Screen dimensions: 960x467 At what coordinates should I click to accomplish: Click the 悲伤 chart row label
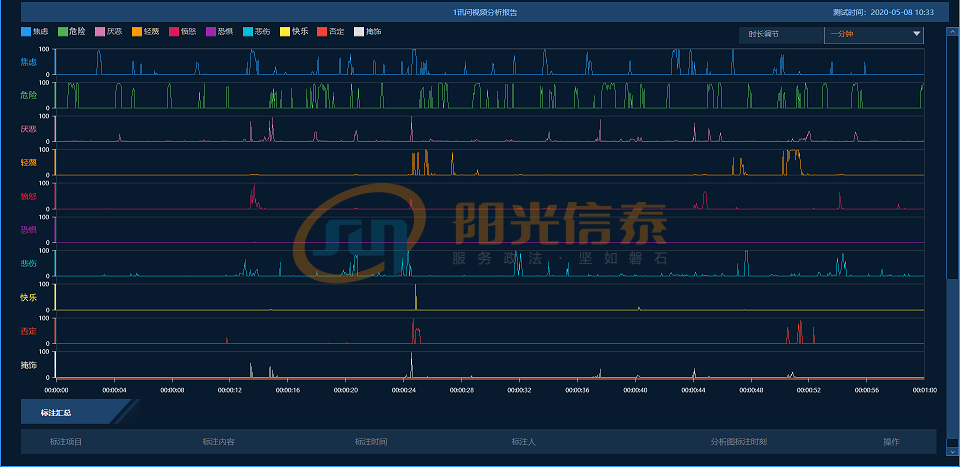click(29, 264)
